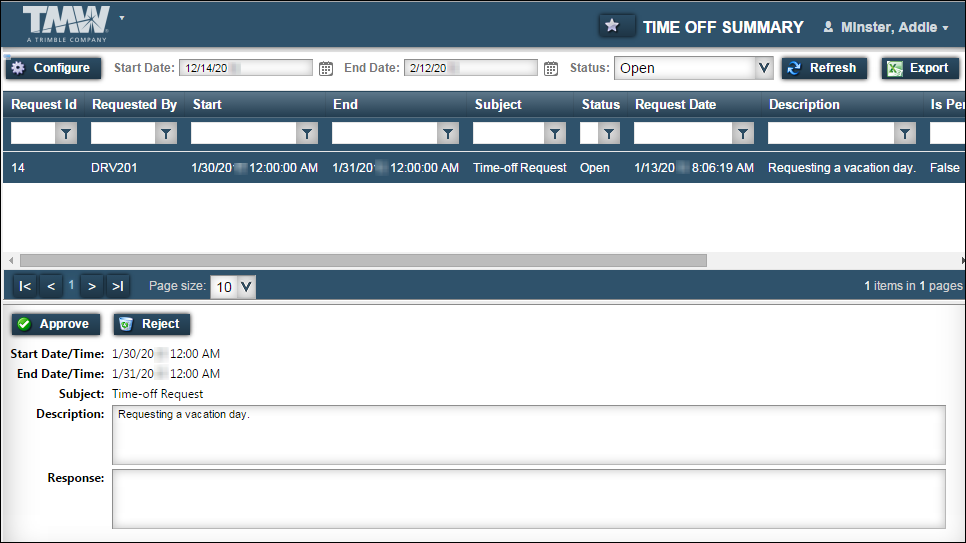
Task: Click the False cell in the row
Action: pyautogui.click(x=944, y=168)
